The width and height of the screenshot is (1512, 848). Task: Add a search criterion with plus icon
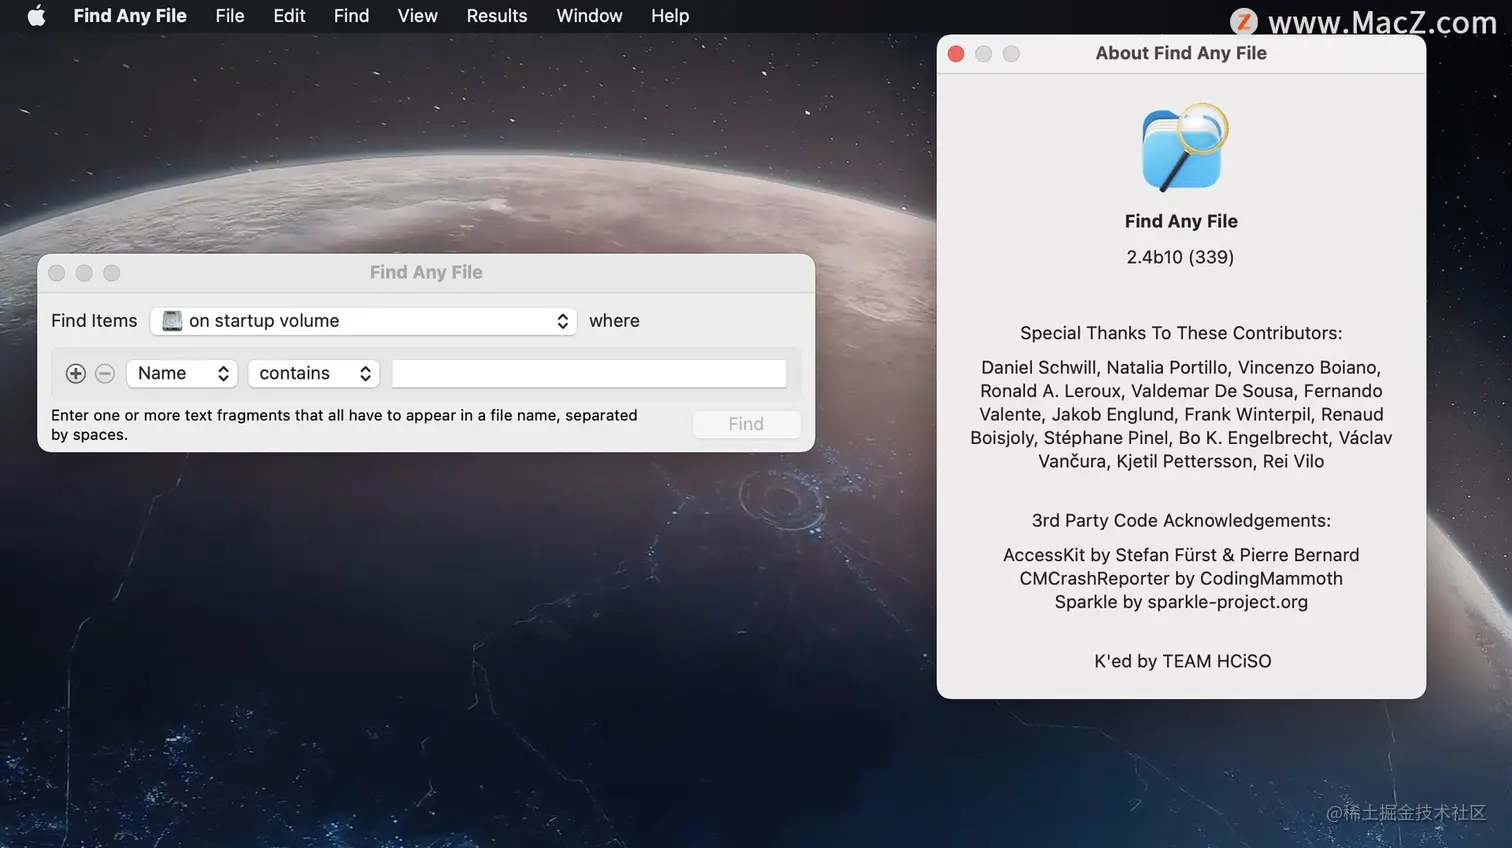click(75, 374)
